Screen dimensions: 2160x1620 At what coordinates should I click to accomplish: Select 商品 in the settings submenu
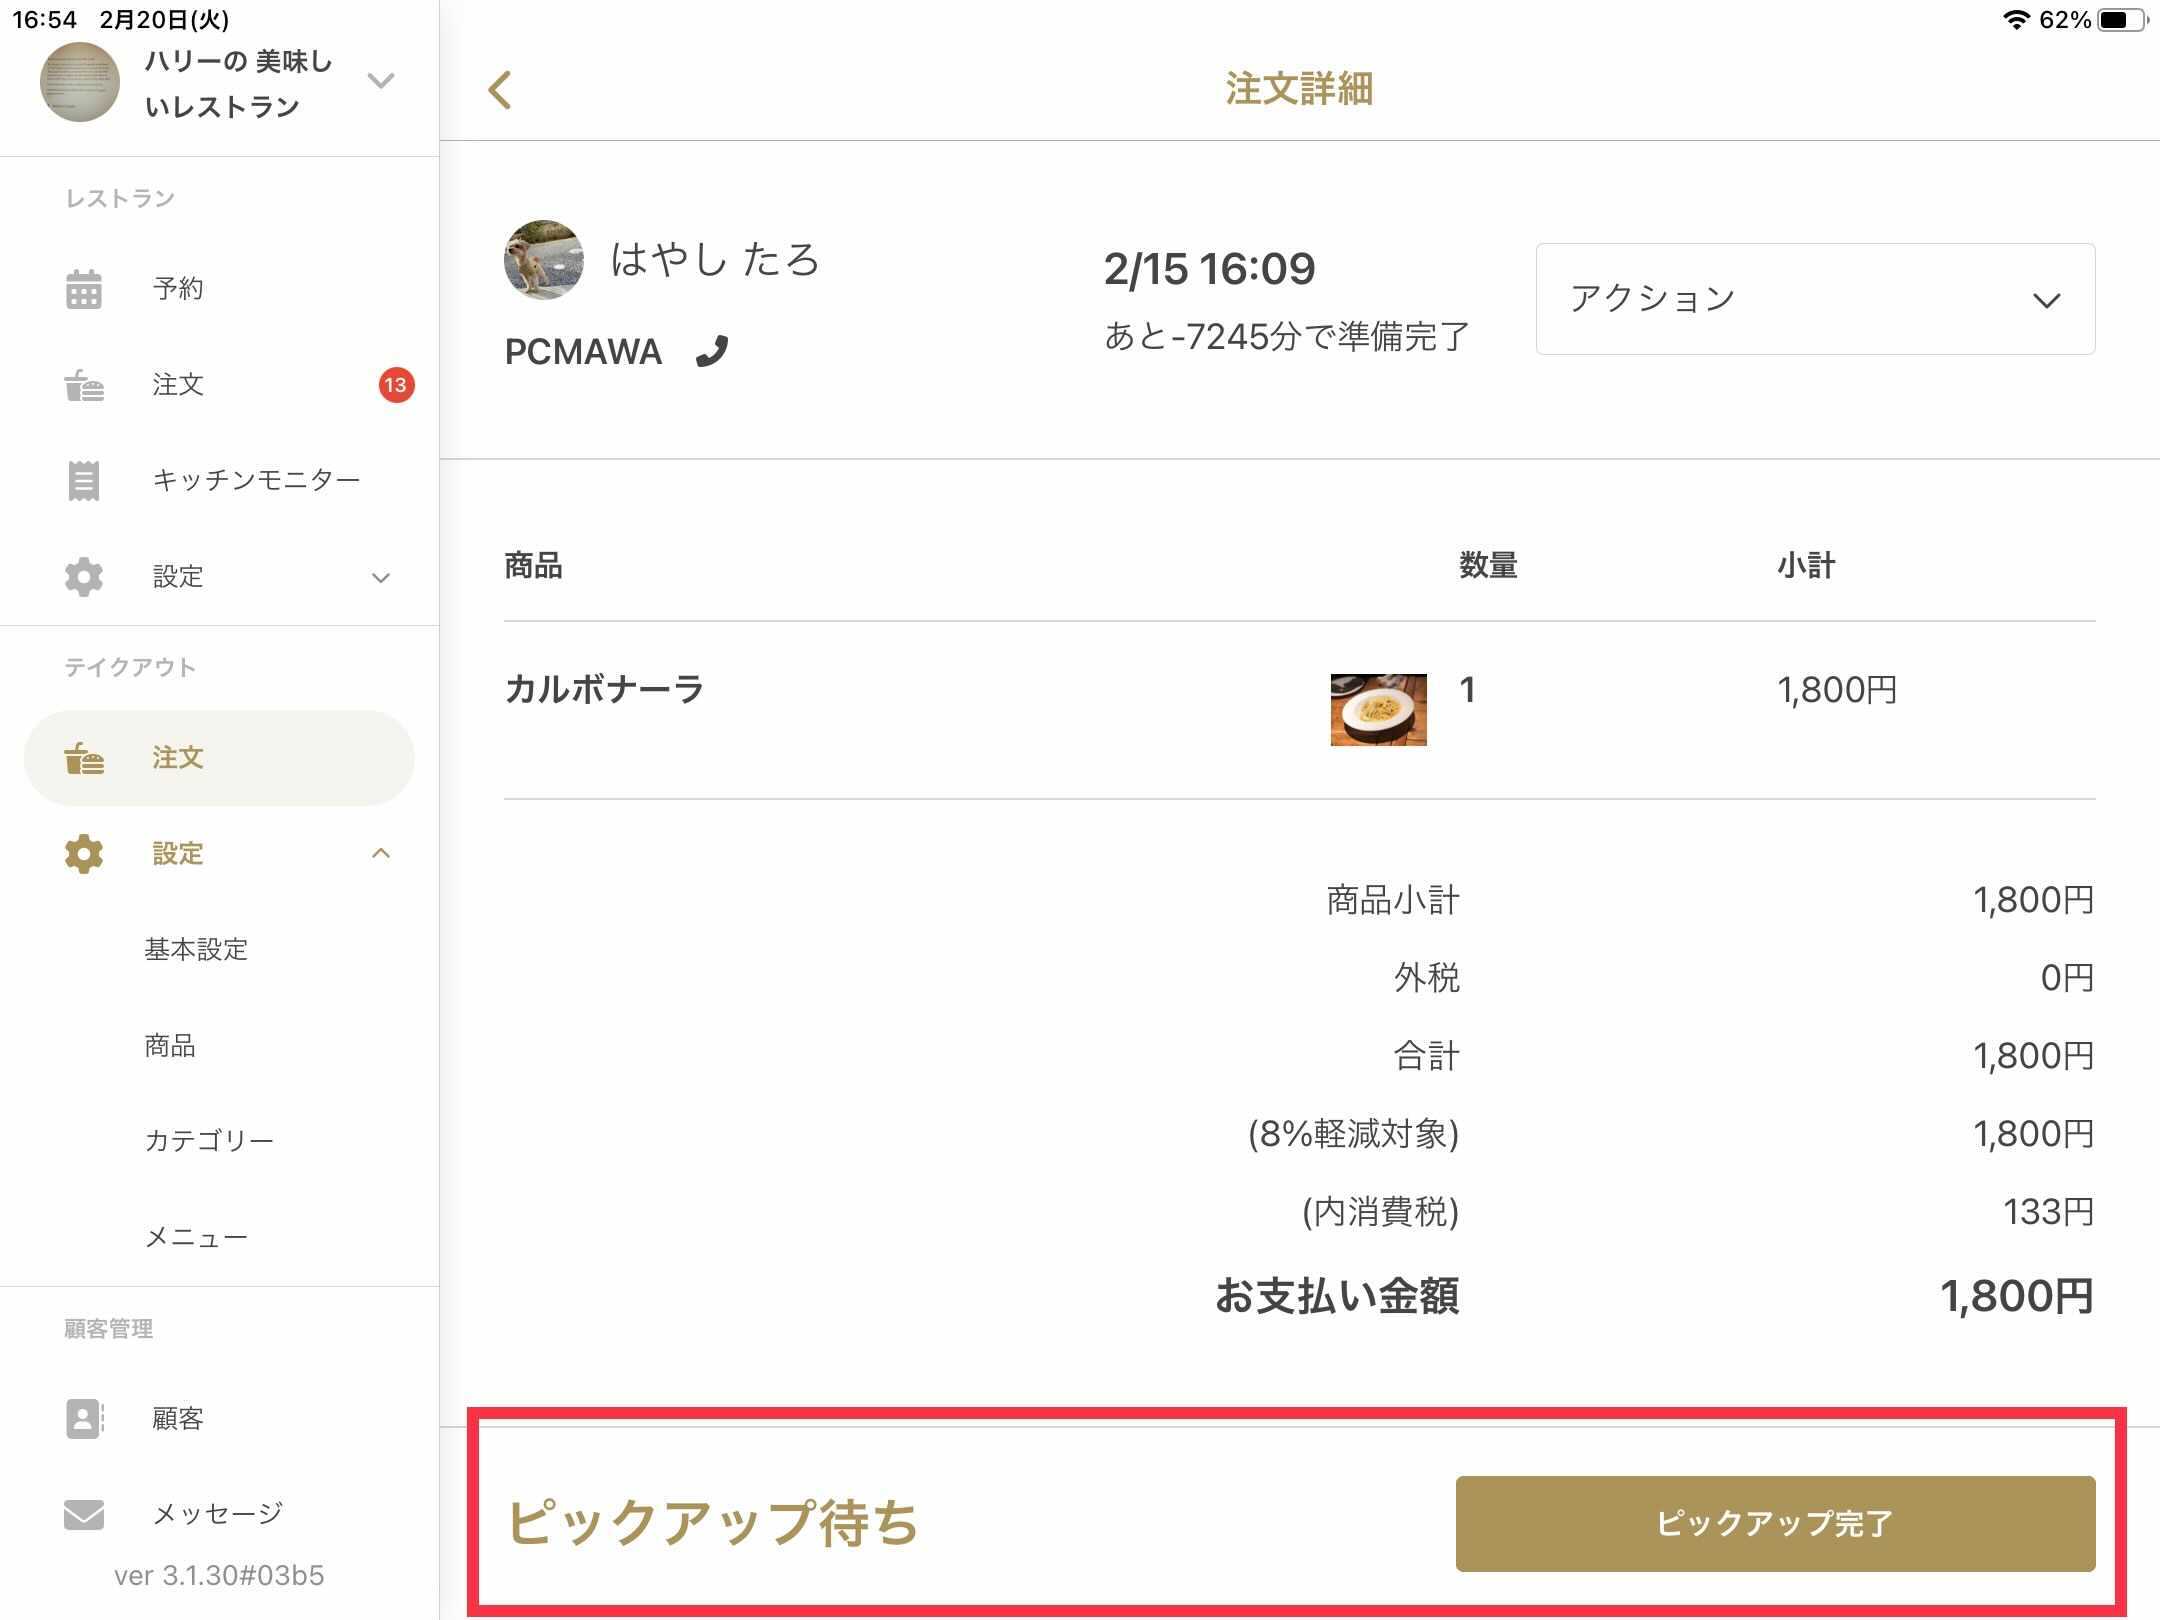coord(170,1045)
